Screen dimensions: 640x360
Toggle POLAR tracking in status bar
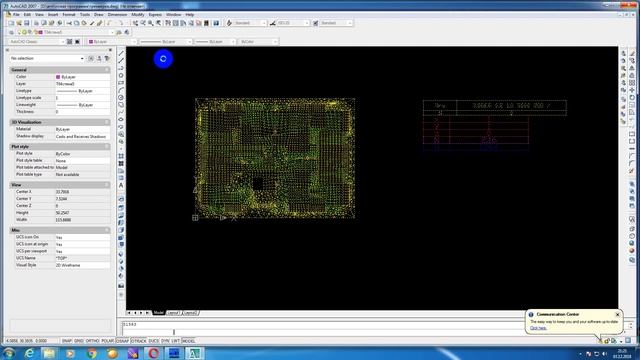[107, 341]
